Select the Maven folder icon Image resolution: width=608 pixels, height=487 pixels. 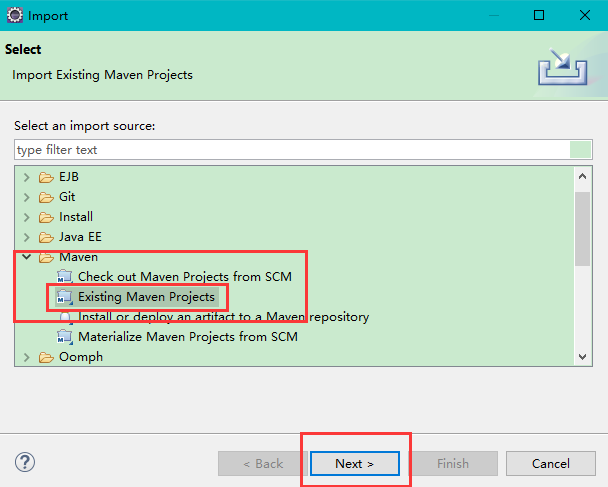(x=46, y=257)
